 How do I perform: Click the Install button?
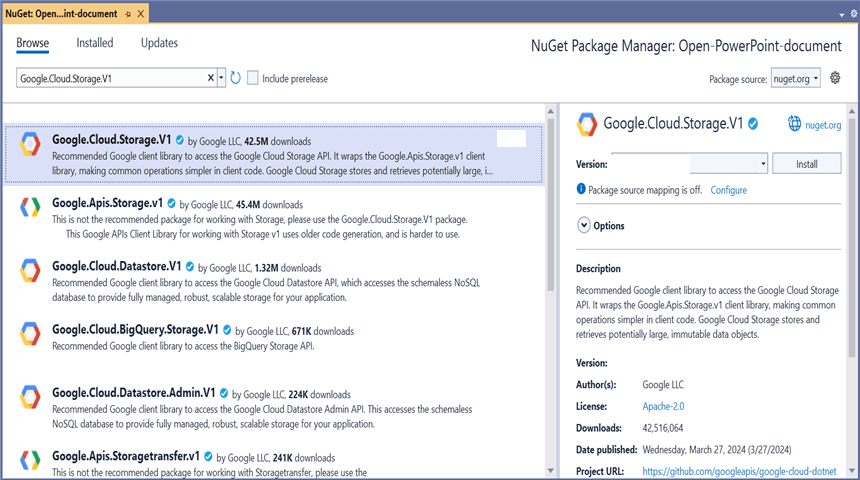point(806,163)
